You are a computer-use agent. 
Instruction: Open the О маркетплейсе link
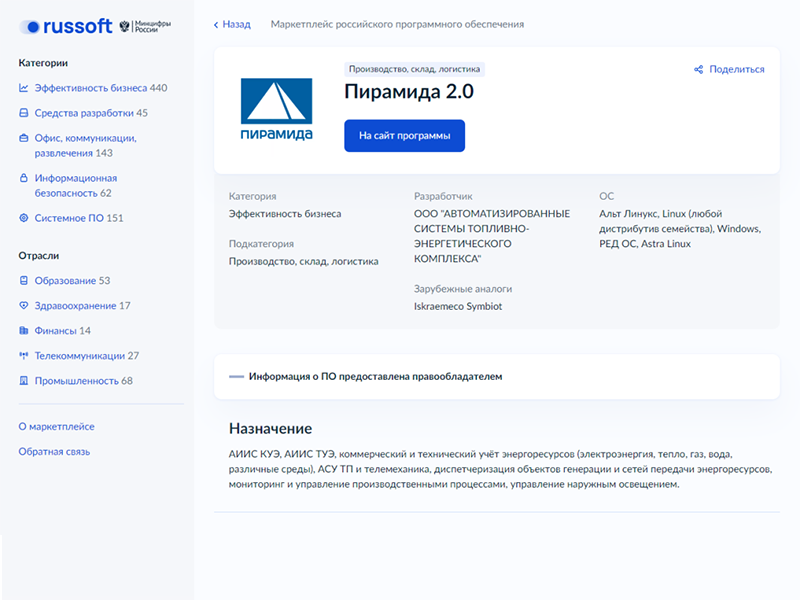click(57, 427)
